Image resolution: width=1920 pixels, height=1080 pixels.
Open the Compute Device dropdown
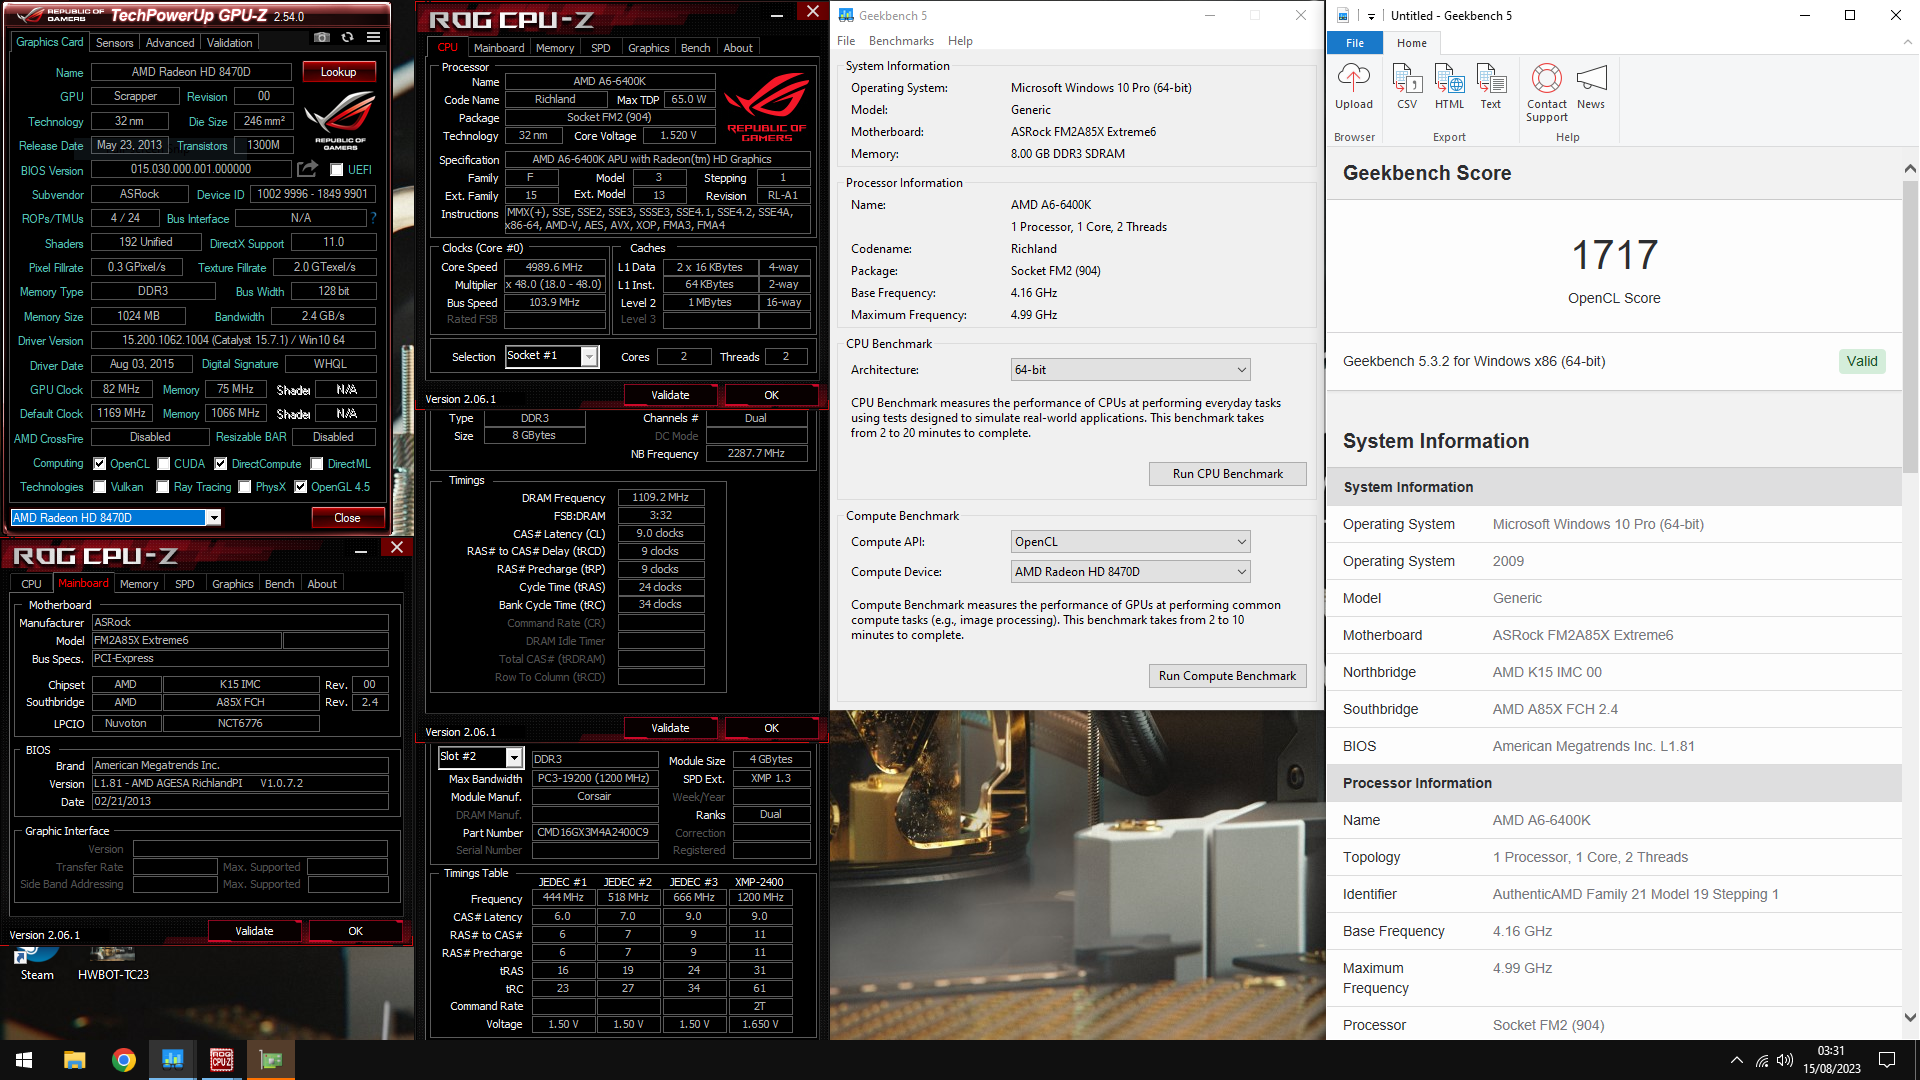[1130, 572]
